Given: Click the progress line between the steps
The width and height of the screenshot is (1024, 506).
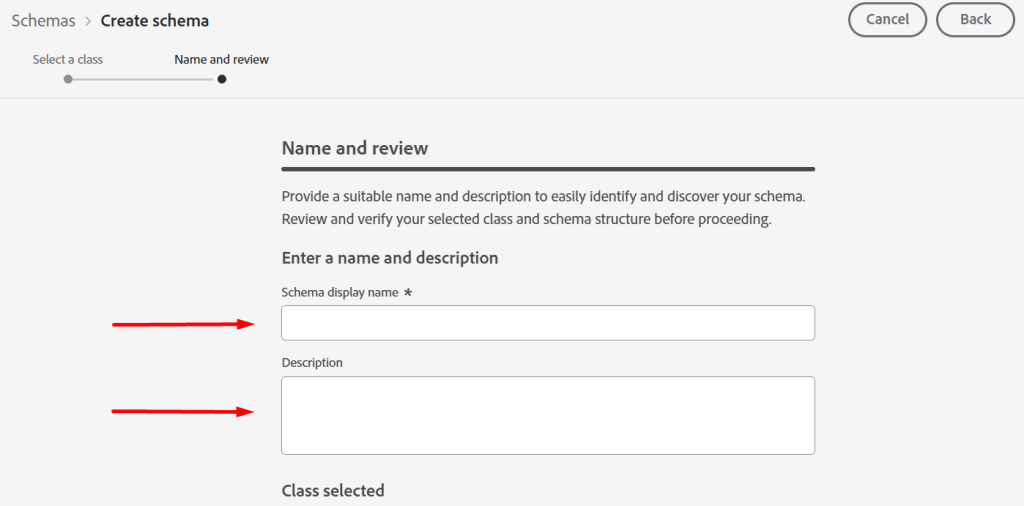Looking at the screenshot, I should (x=143, y=80).
